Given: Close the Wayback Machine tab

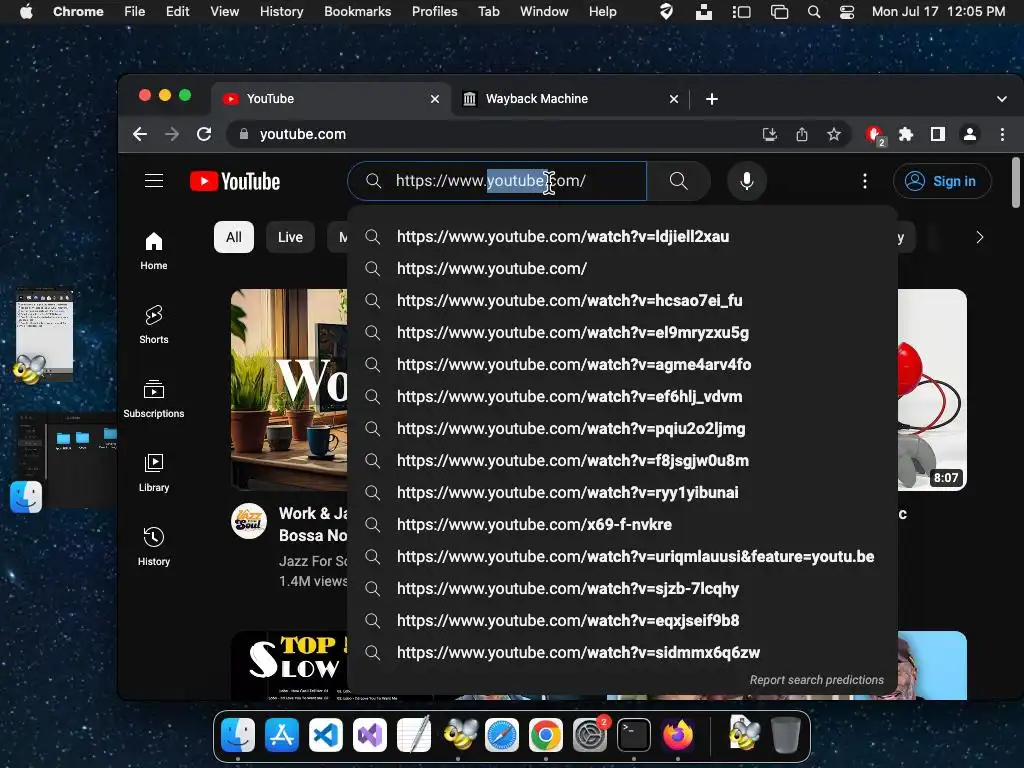Looking at the screenshot, I should [x=673, y=99].
